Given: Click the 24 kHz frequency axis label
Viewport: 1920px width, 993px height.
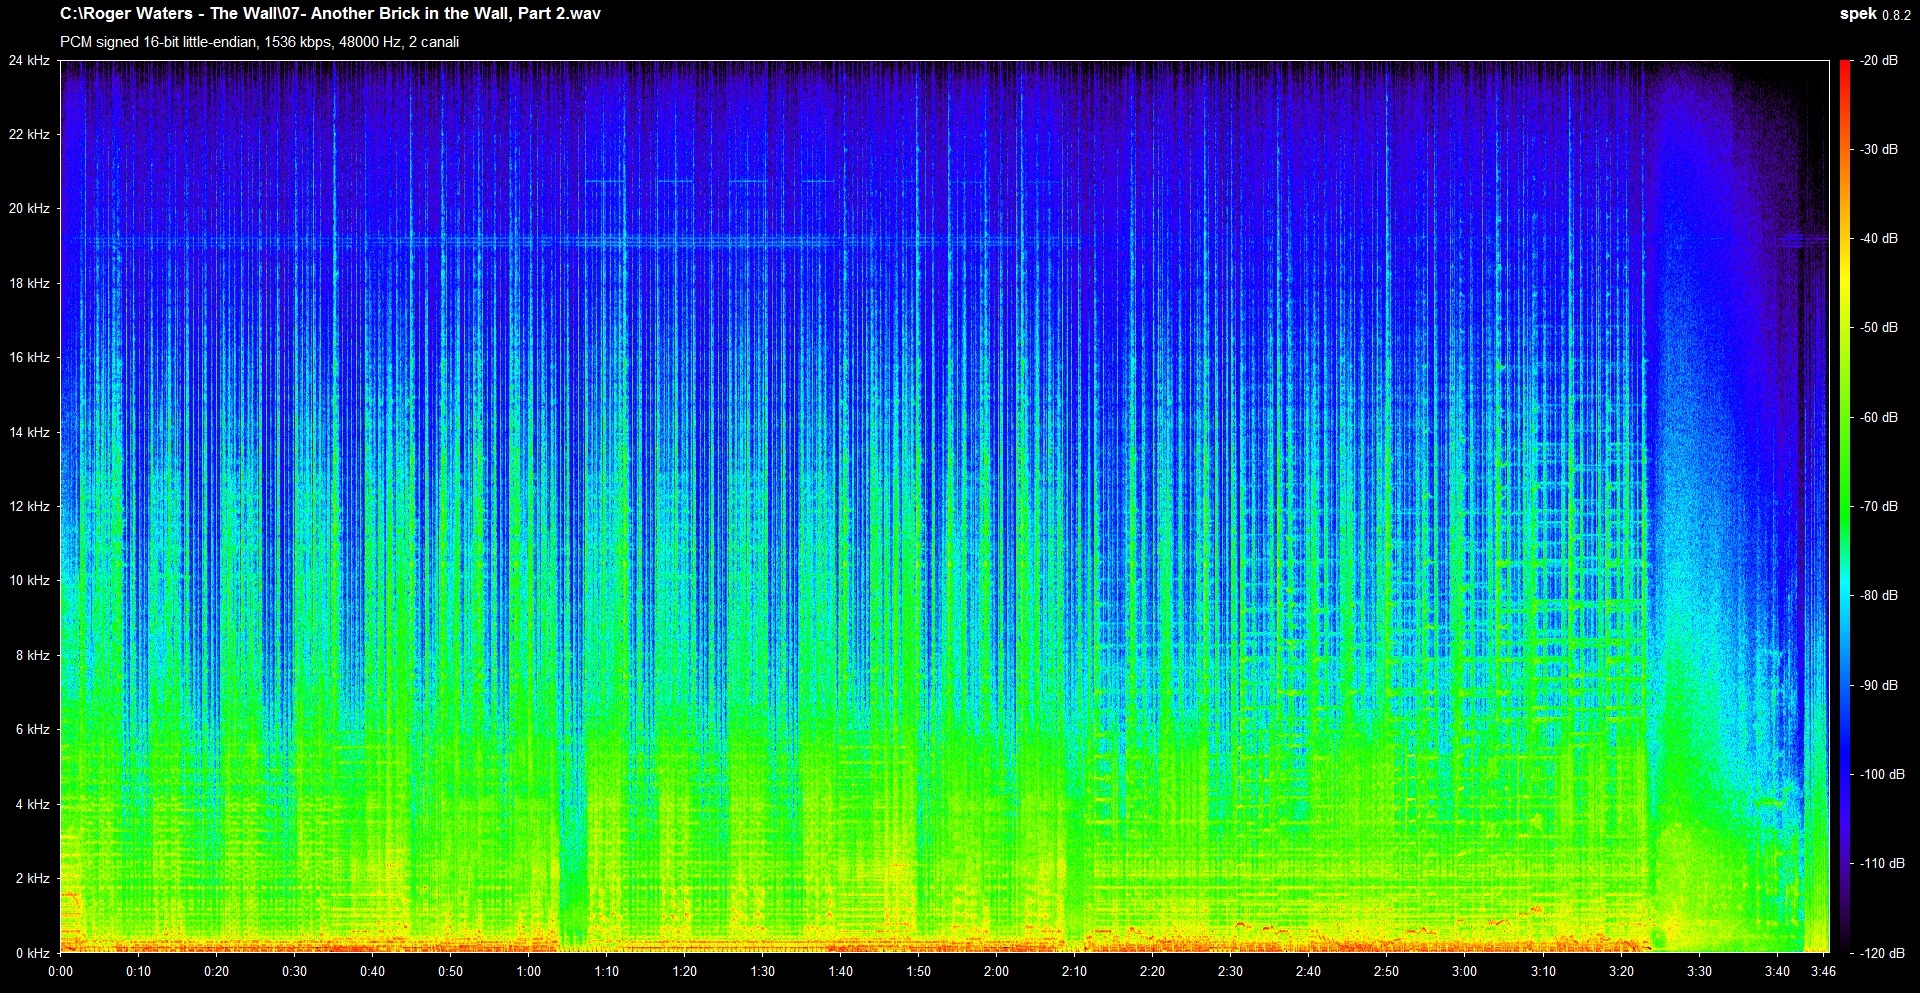Looking at the screenshot, I should (x=30, y=60).
